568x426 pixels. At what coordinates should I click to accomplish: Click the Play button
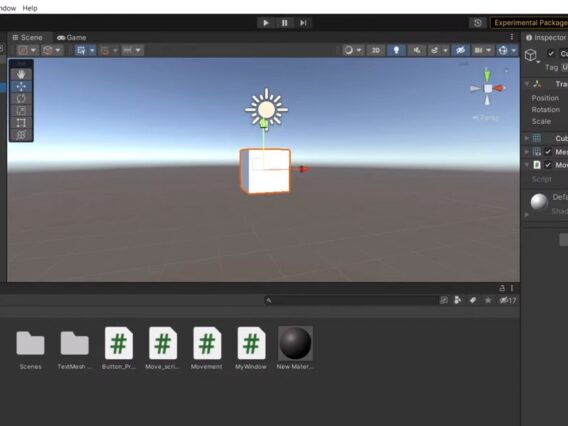point(266,23)
